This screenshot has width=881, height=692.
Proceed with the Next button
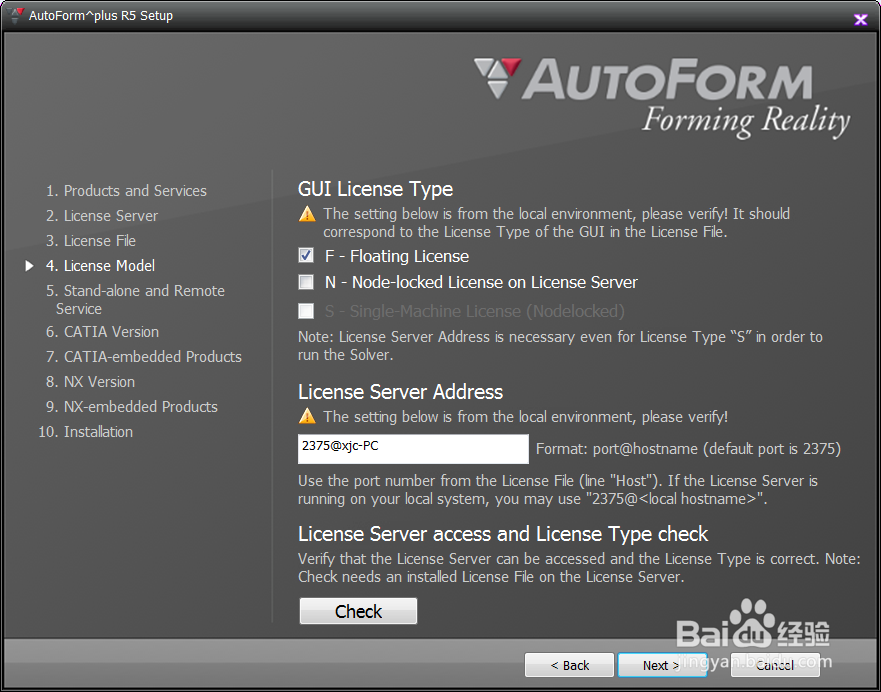pos(661,666)
